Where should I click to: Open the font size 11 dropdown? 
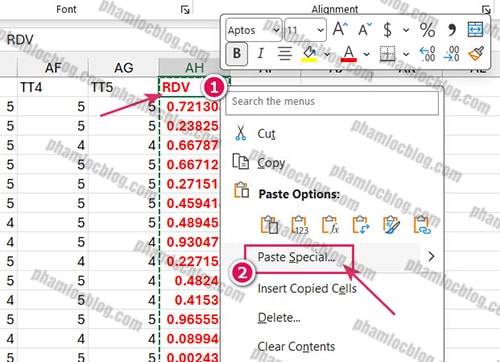click(x=321, y=30)
